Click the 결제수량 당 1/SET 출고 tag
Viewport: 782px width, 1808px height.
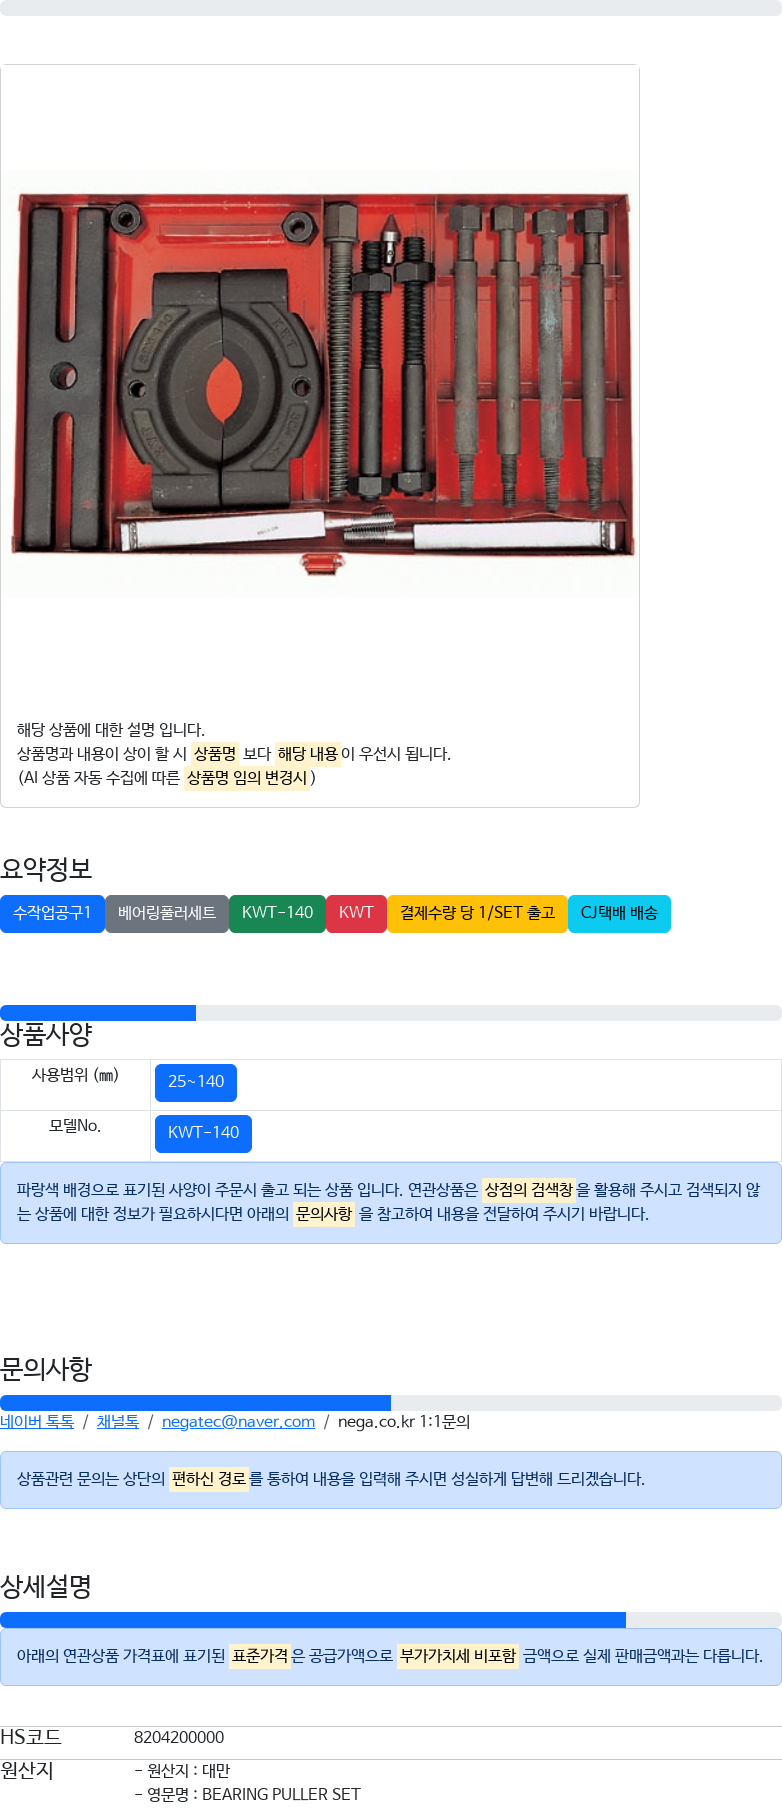coord(477,914)
